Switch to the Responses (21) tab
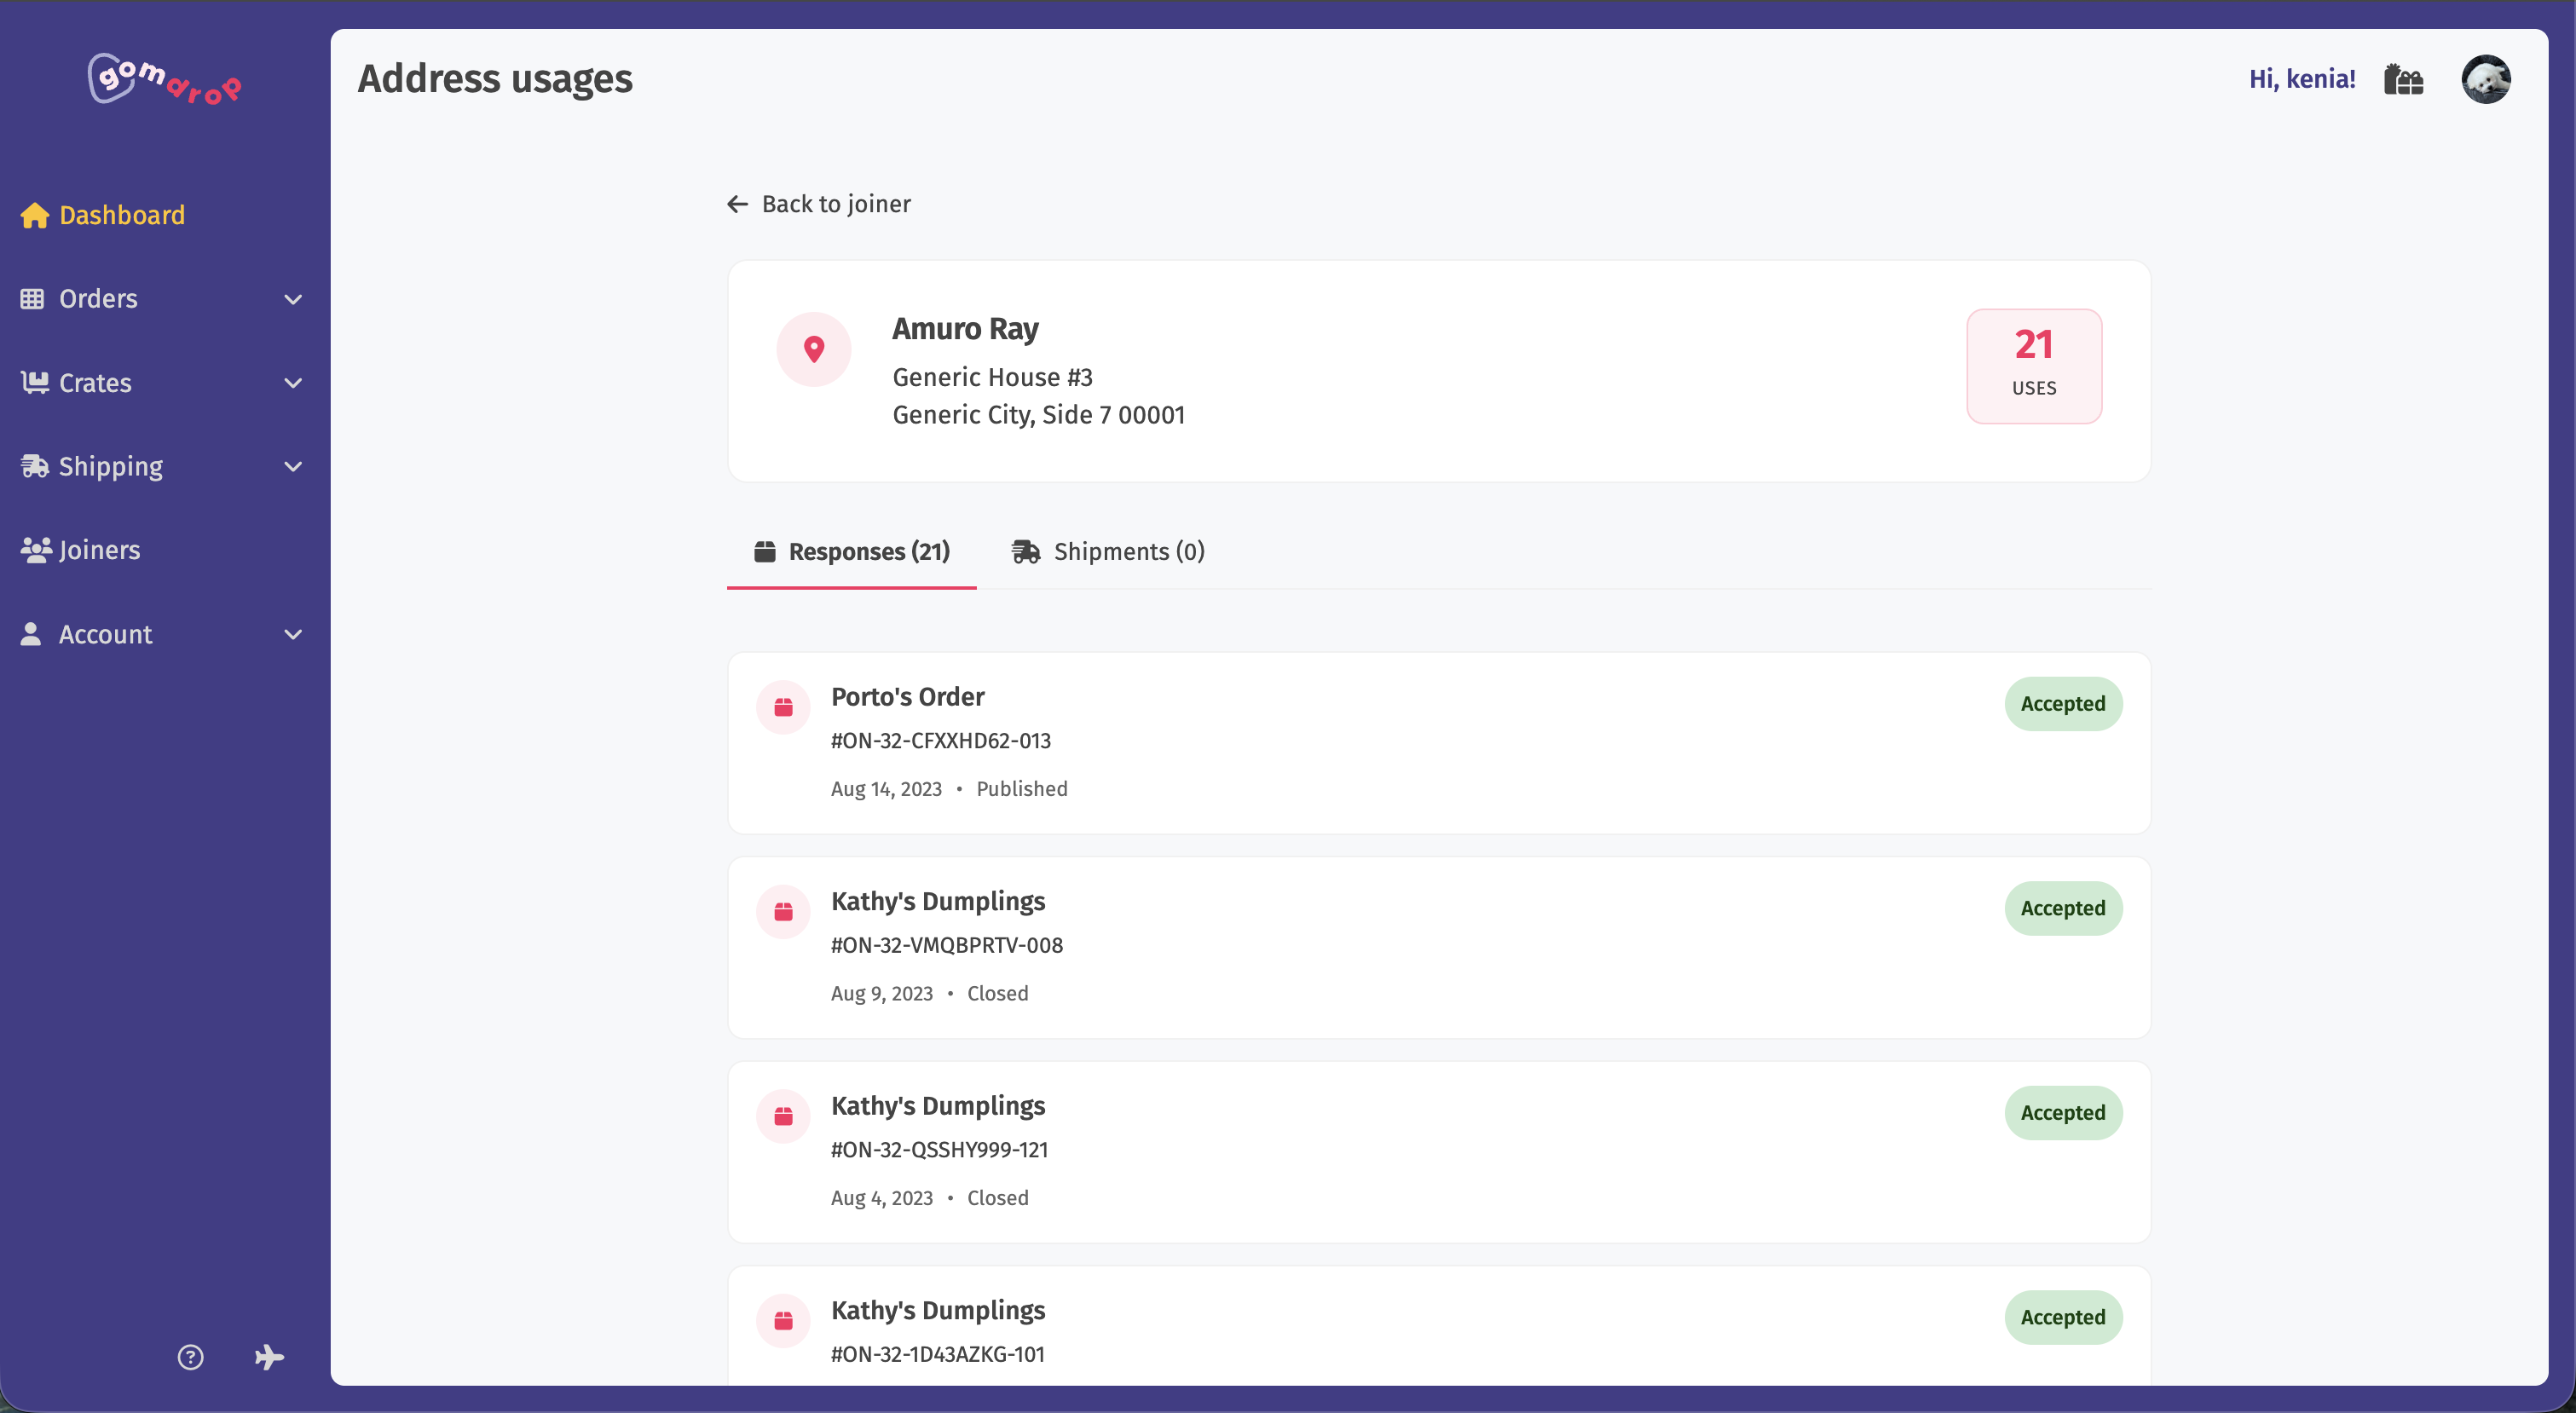The width and height of the screenshot is (2576, 1413). (x=851, y=552)
